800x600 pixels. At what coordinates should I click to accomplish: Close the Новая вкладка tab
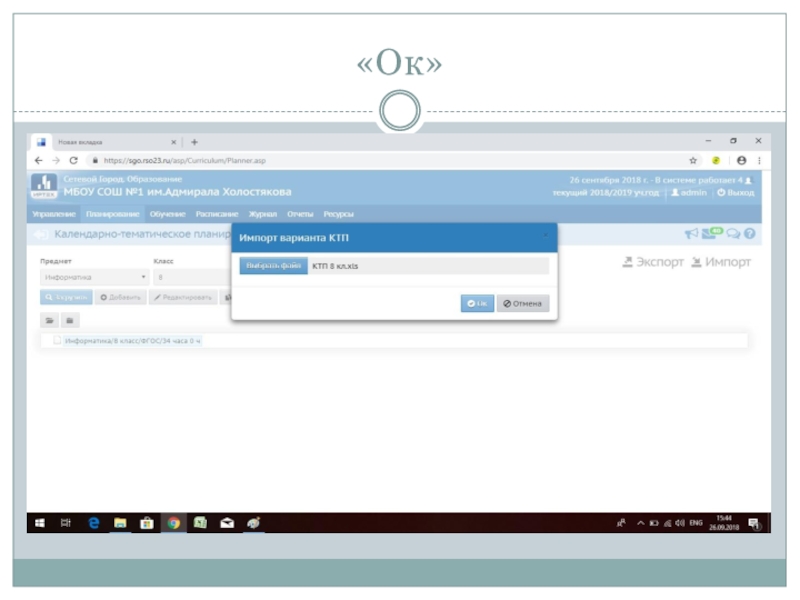[x=173, y=142]
